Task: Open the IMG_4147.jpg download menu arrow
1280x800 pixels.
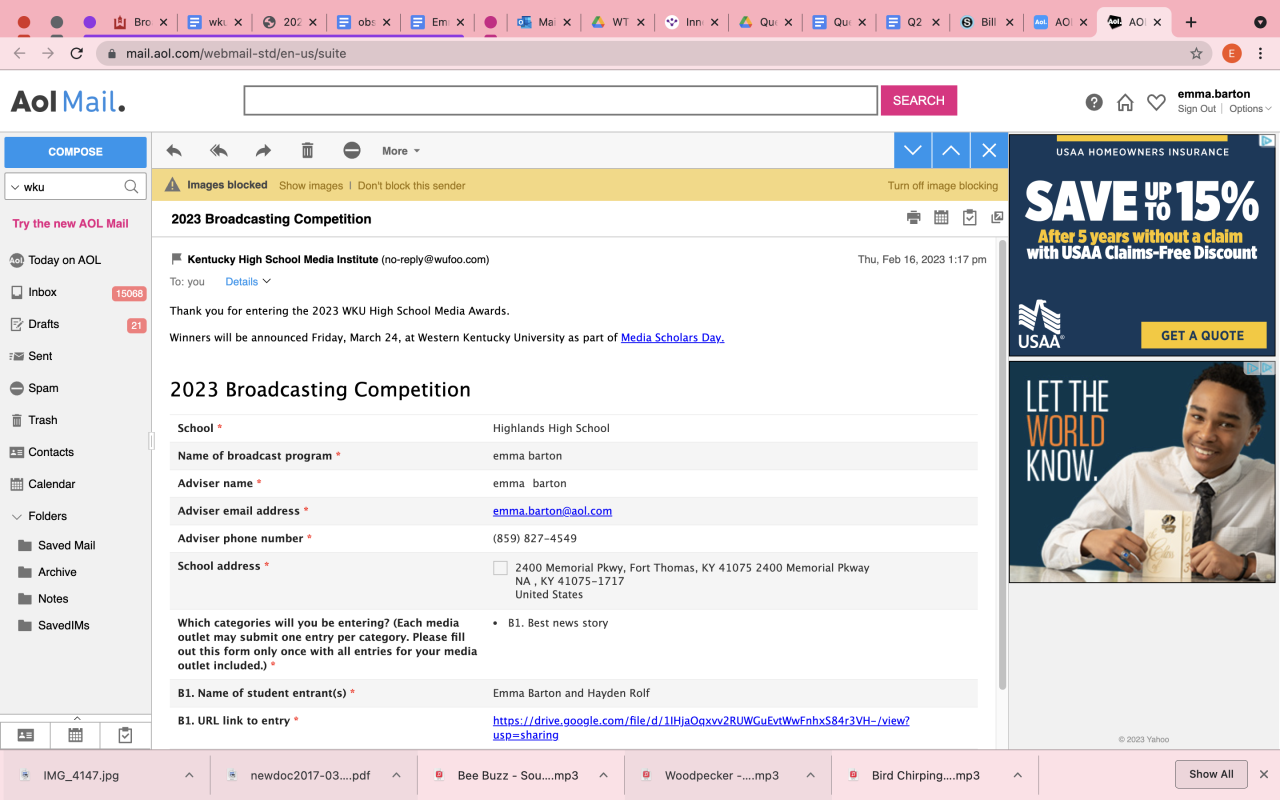Action: click(x=189, y=775)
